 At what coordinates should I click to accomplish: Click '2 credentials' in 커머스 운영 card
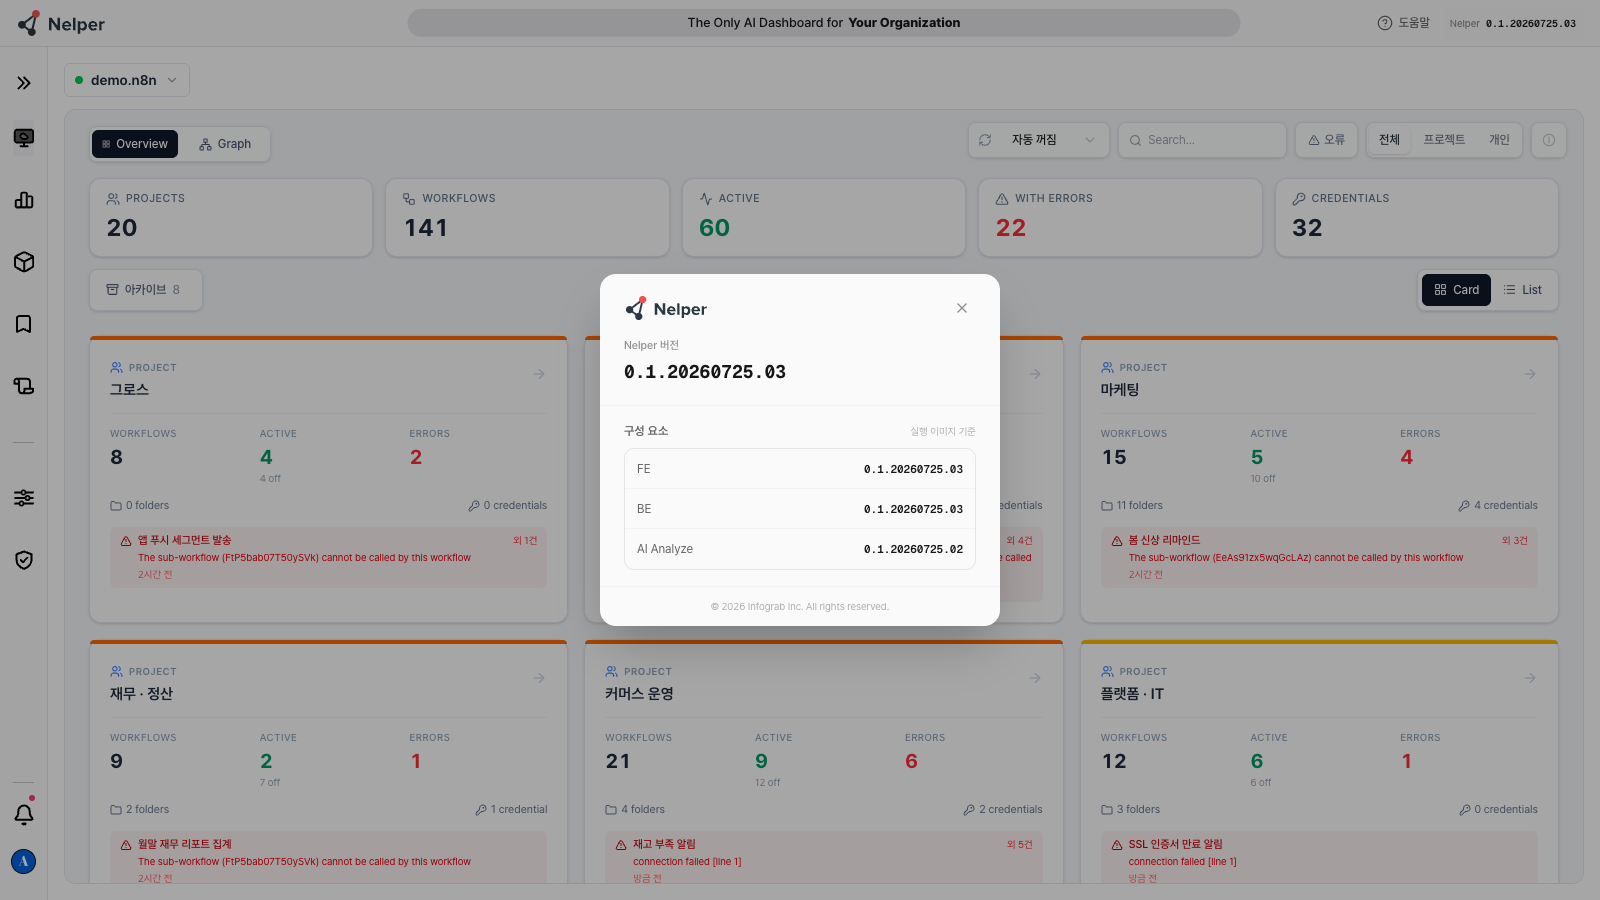[x=1003, y=810]
